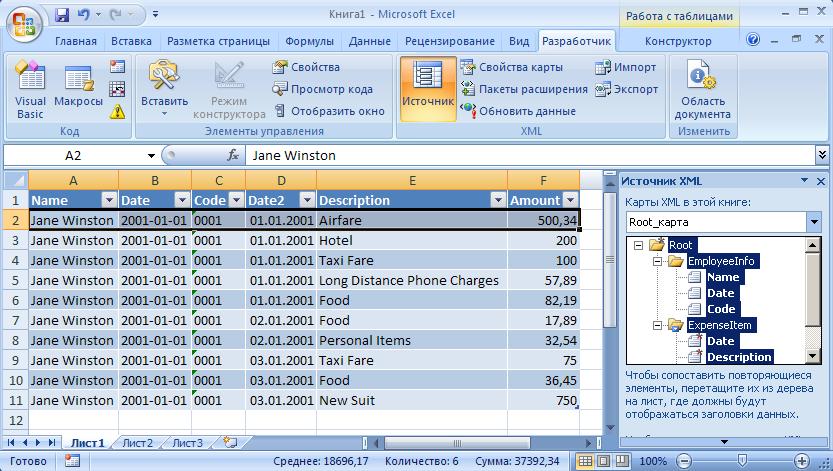This screenshot has width=833, height=471.
Task: Expand the formula bar
Action: click(x=822, y=155)
